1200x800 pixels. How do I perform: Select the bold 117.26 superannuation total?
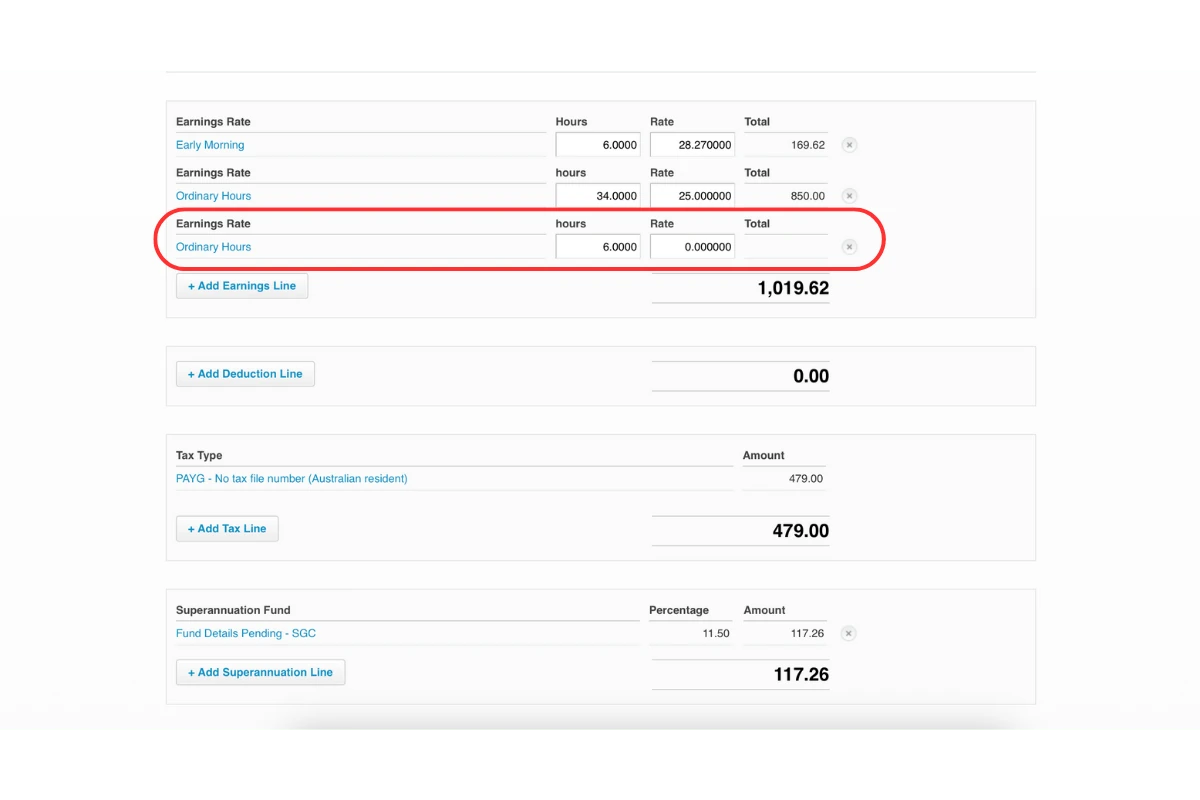pyautogui.click(x=801, y=675)
